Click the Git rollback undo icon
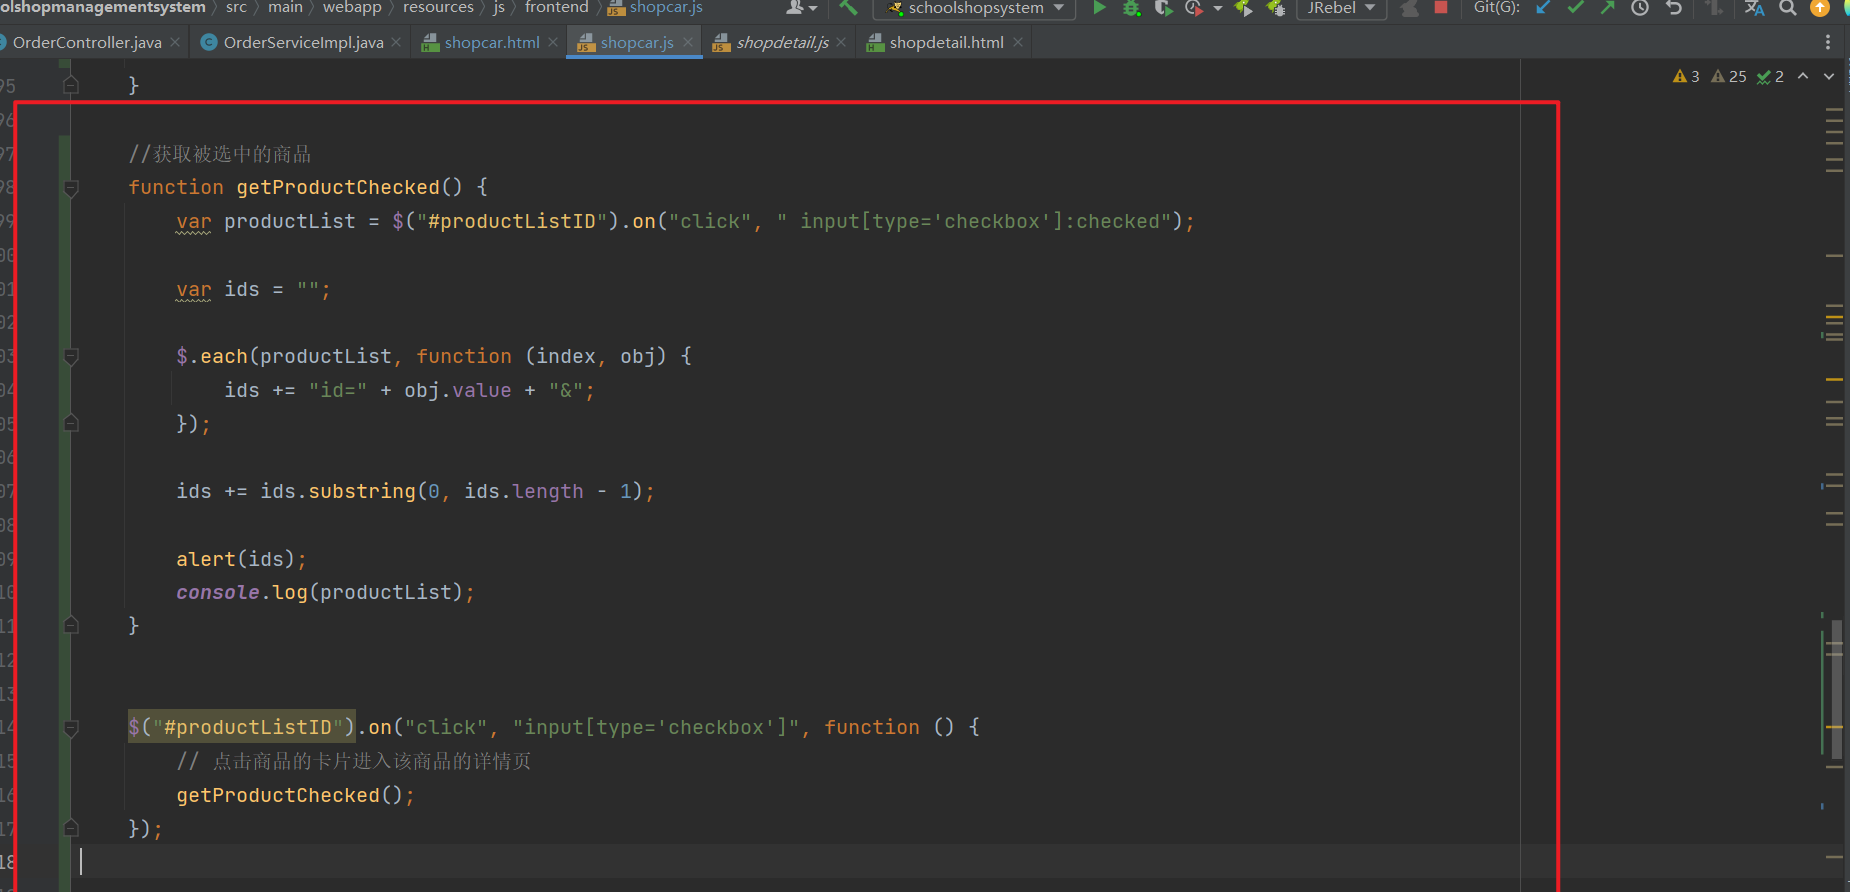The height and width of the screenshot is (892, 1850). tap(1674, 8)
